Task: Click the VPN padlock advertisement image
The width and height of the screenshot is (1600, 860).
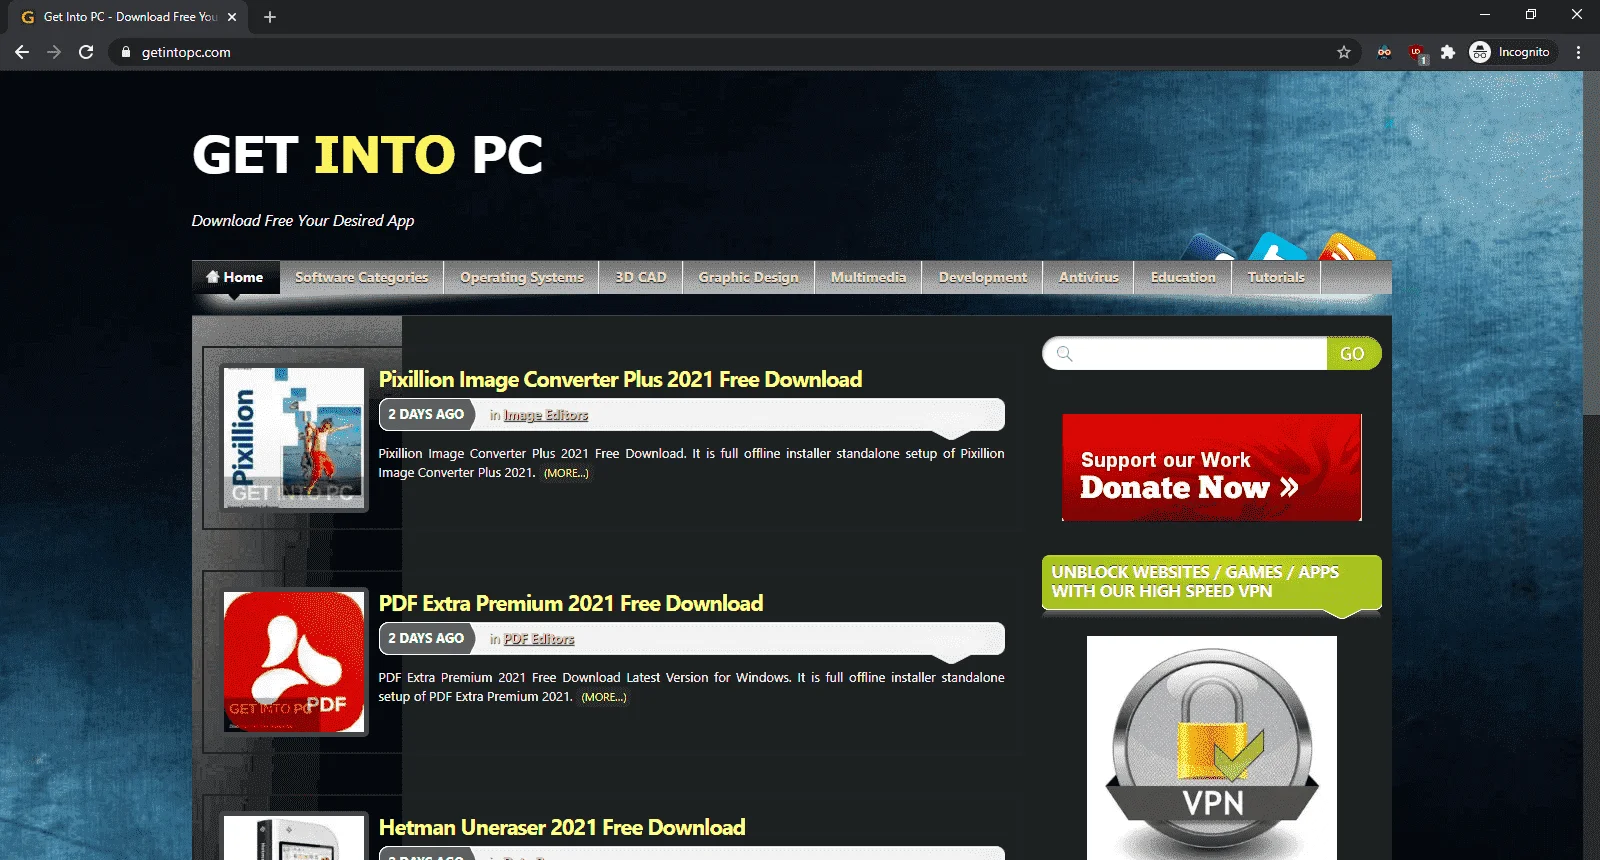Action: coord(1212,748)
